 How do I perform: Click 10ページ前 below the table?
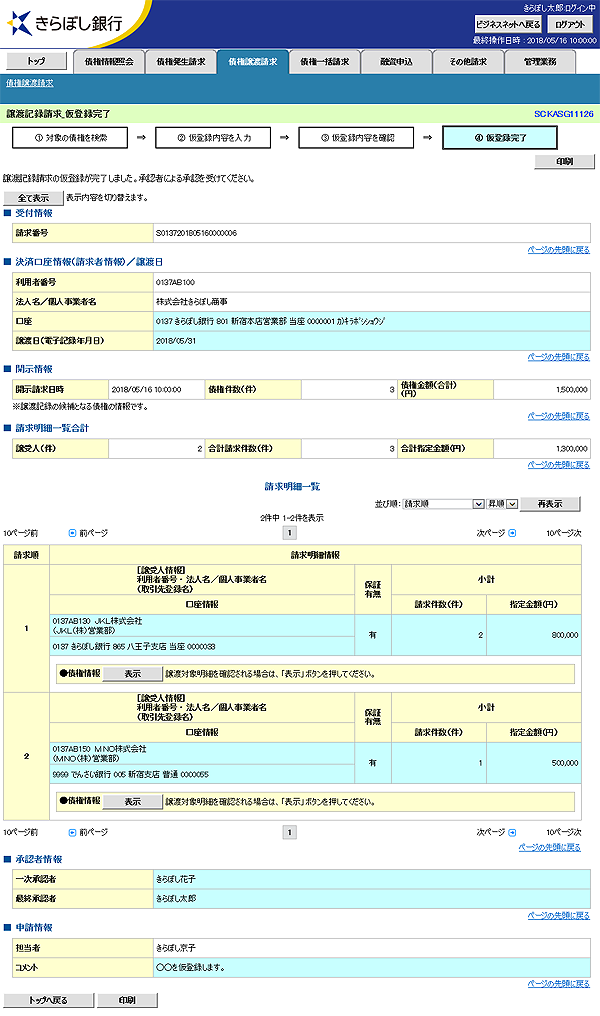click(x=21, y=833)
